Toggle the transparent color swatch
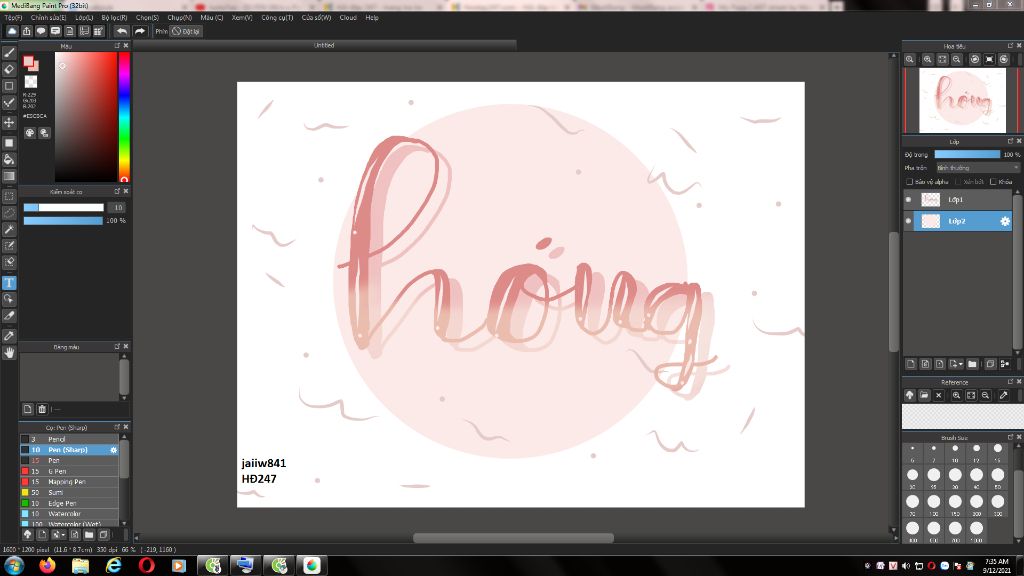 coord(31,82)
